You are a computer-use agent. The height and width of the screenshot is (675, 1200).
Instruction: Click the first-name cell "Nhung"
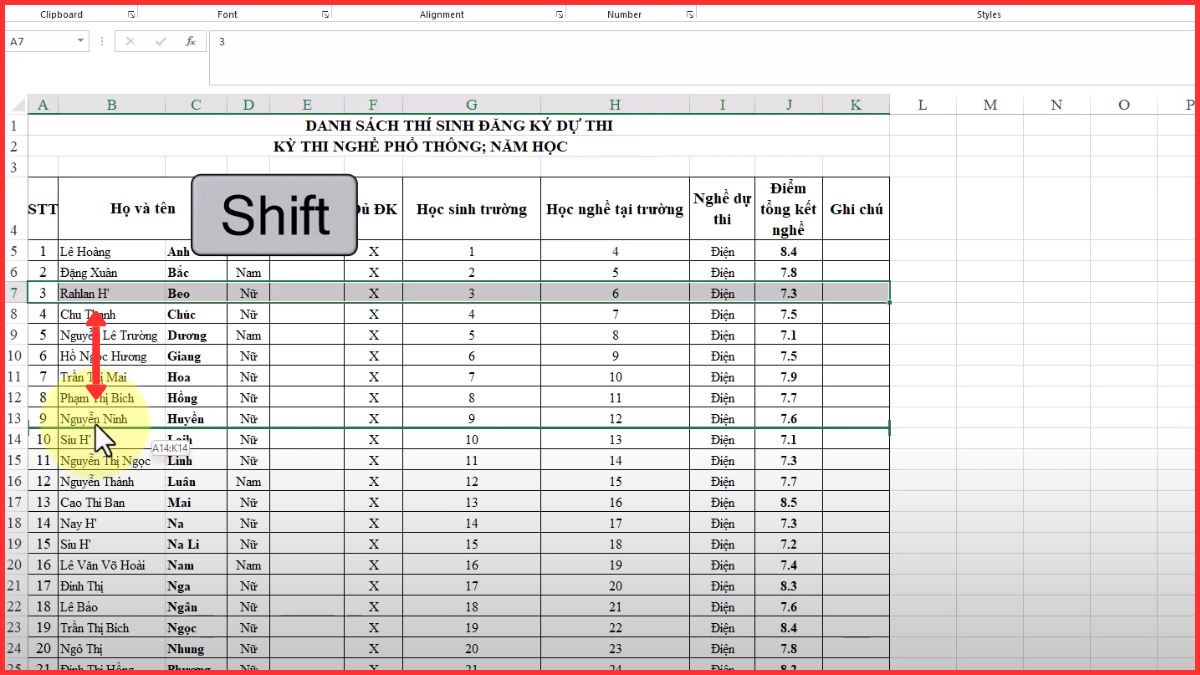tap(196, 648)
